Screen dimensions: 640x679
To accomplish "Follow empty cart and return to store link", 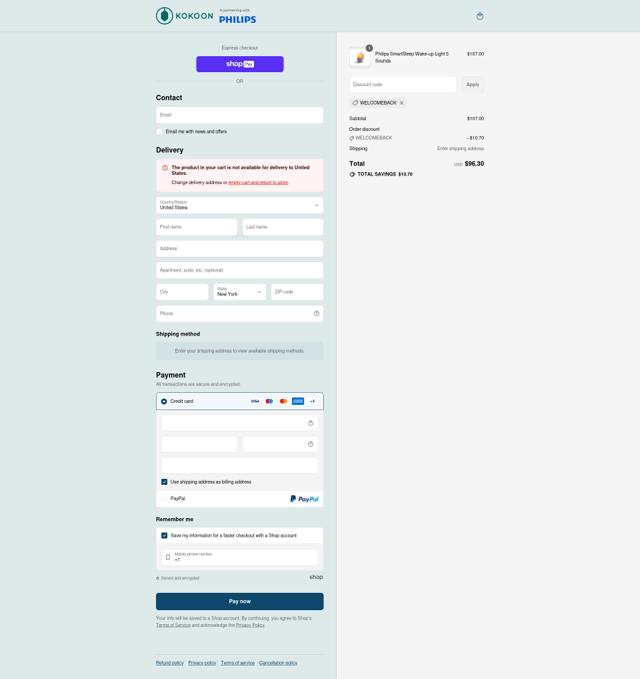I will click(x=258, y=183).
